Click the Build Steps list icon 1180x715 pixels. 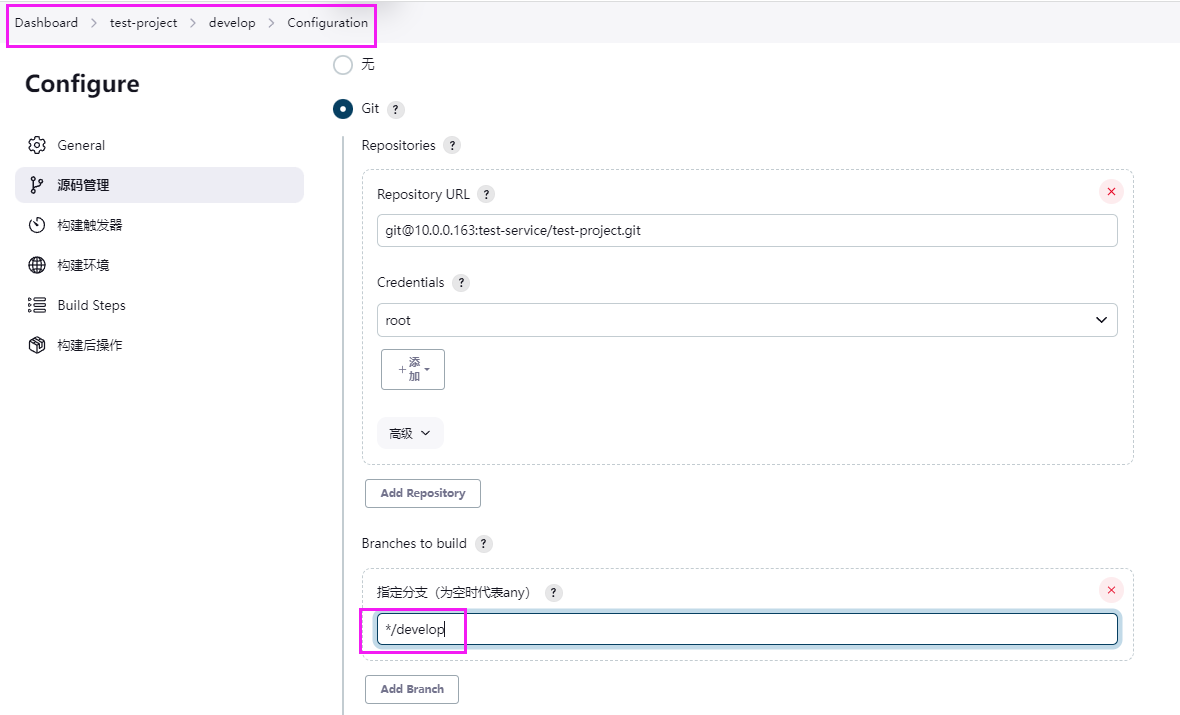tap(37, 305)
